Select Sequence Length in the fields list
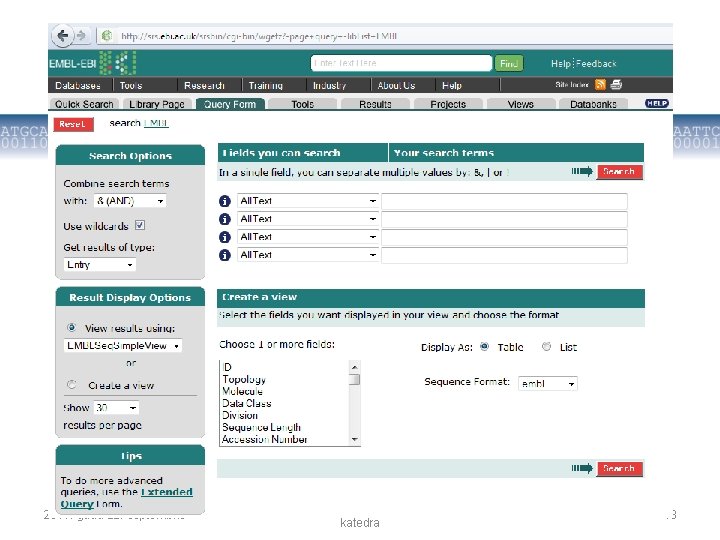720x540 pixels. [261, 428]
